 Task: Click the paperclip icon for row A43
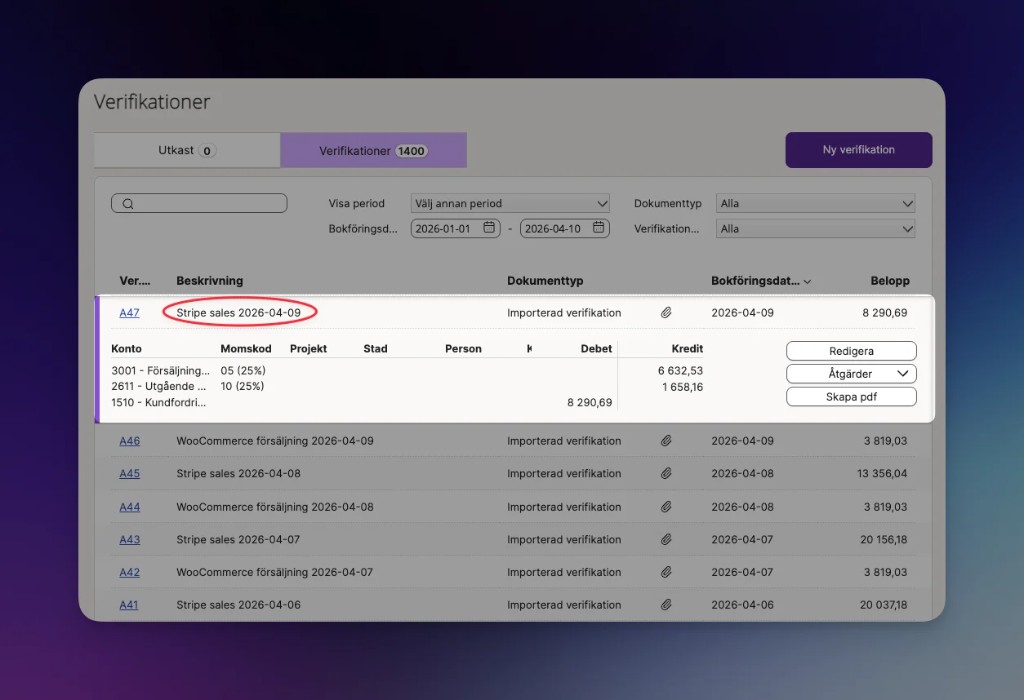[x=666, y=540]
